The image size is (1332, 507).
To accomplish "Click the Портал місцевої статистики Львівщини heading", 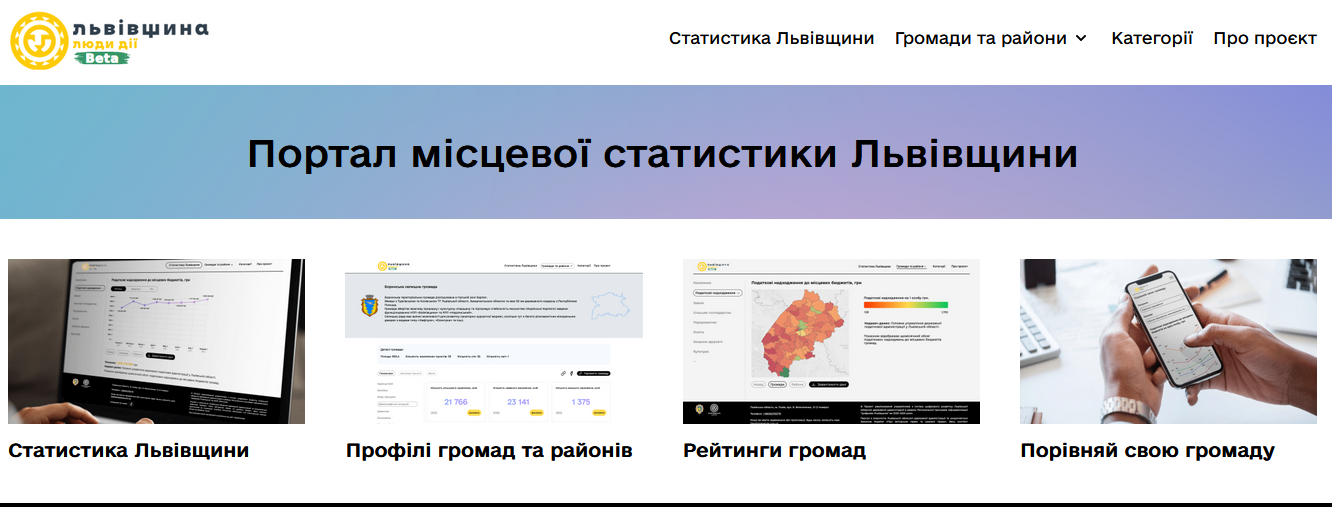I will pyautogui.click(x=662, y=154).
